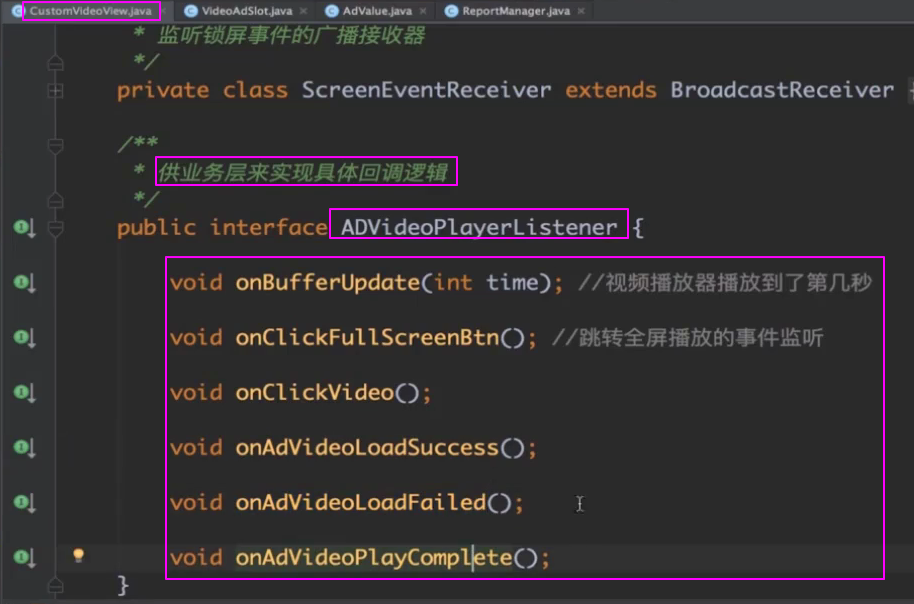Click the class icon on AdValue.java tab
914x604 pixels.
pos(332,11)
